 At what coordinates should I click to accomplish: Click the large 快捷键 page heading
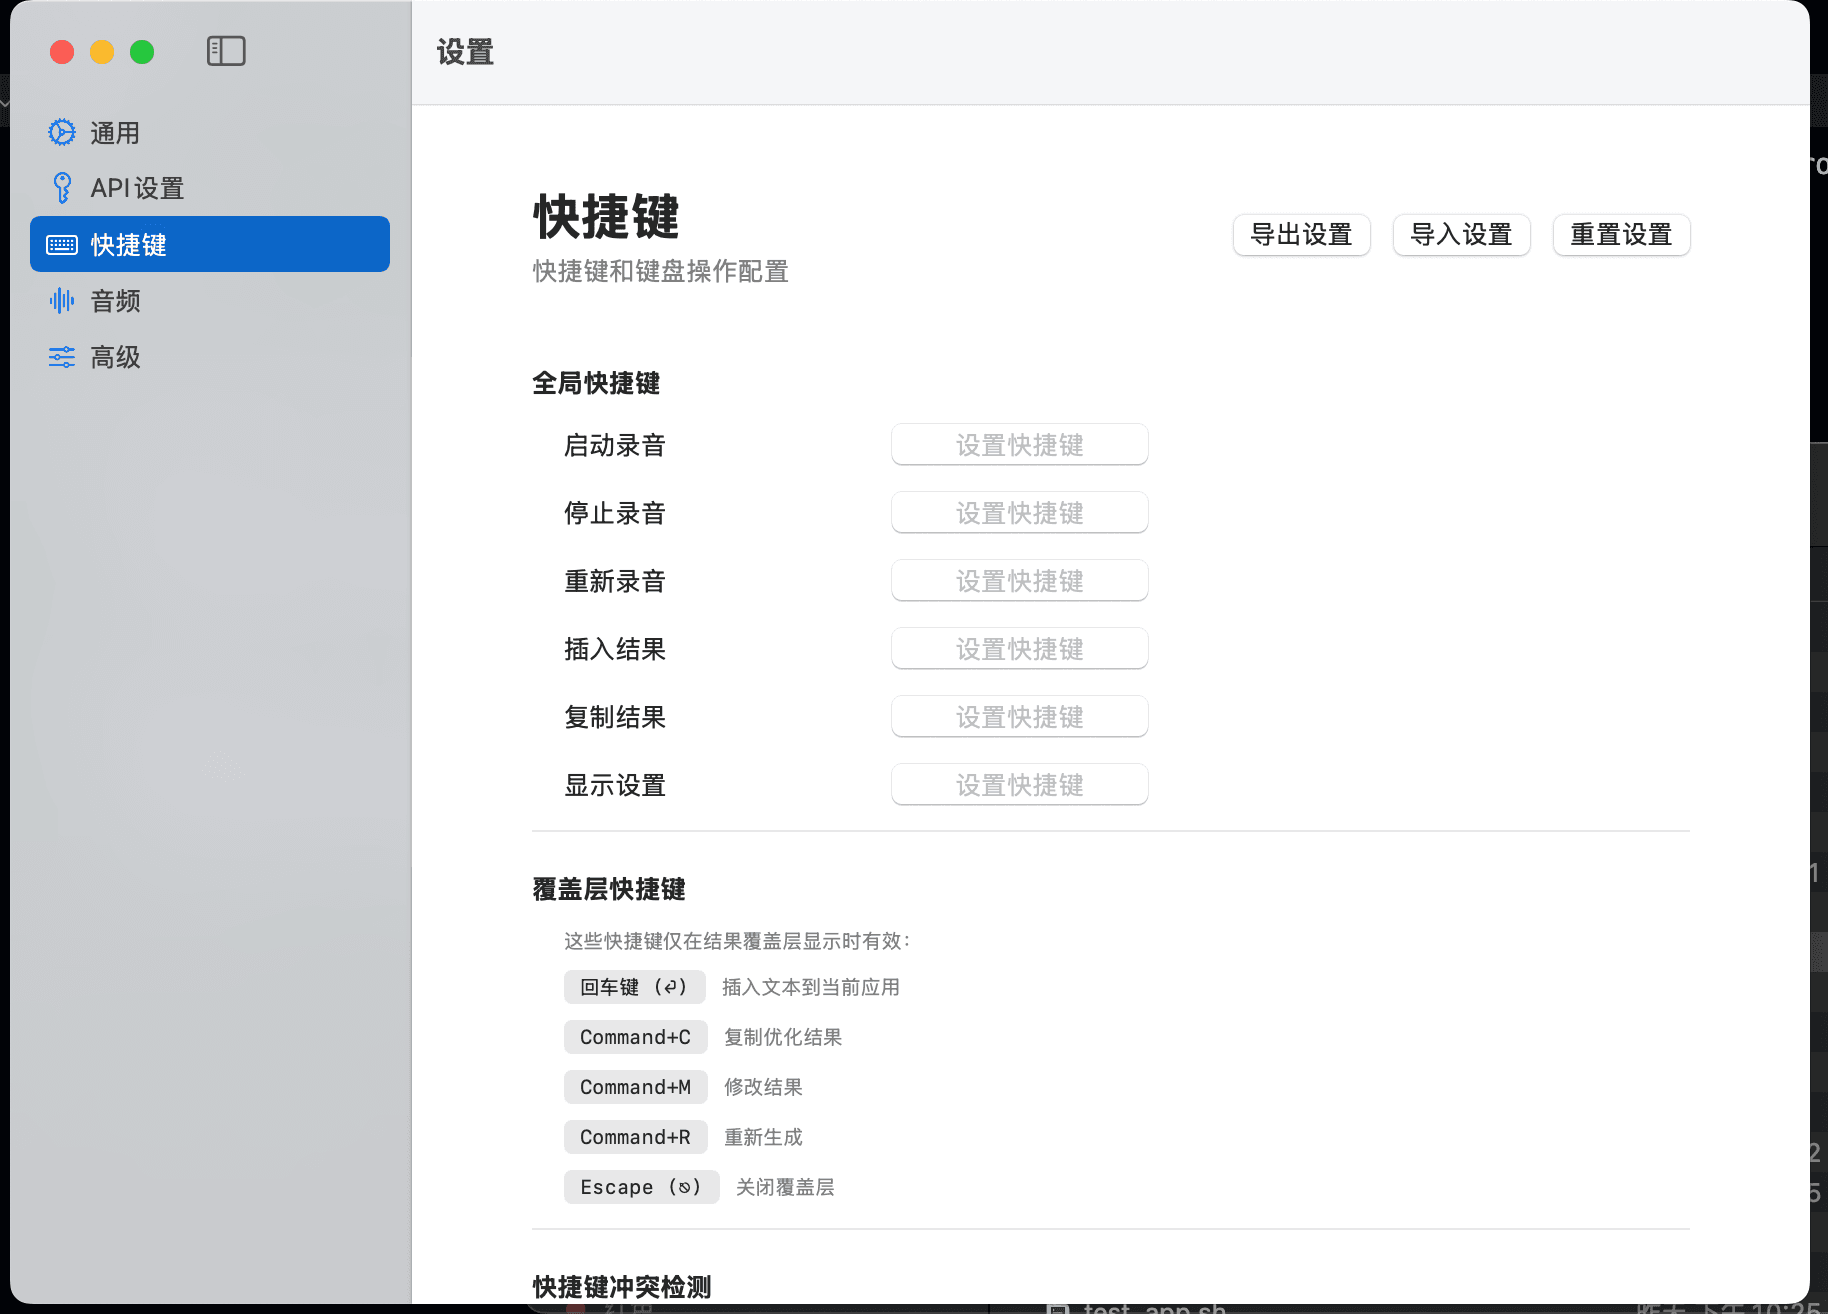tap(606, 217)
